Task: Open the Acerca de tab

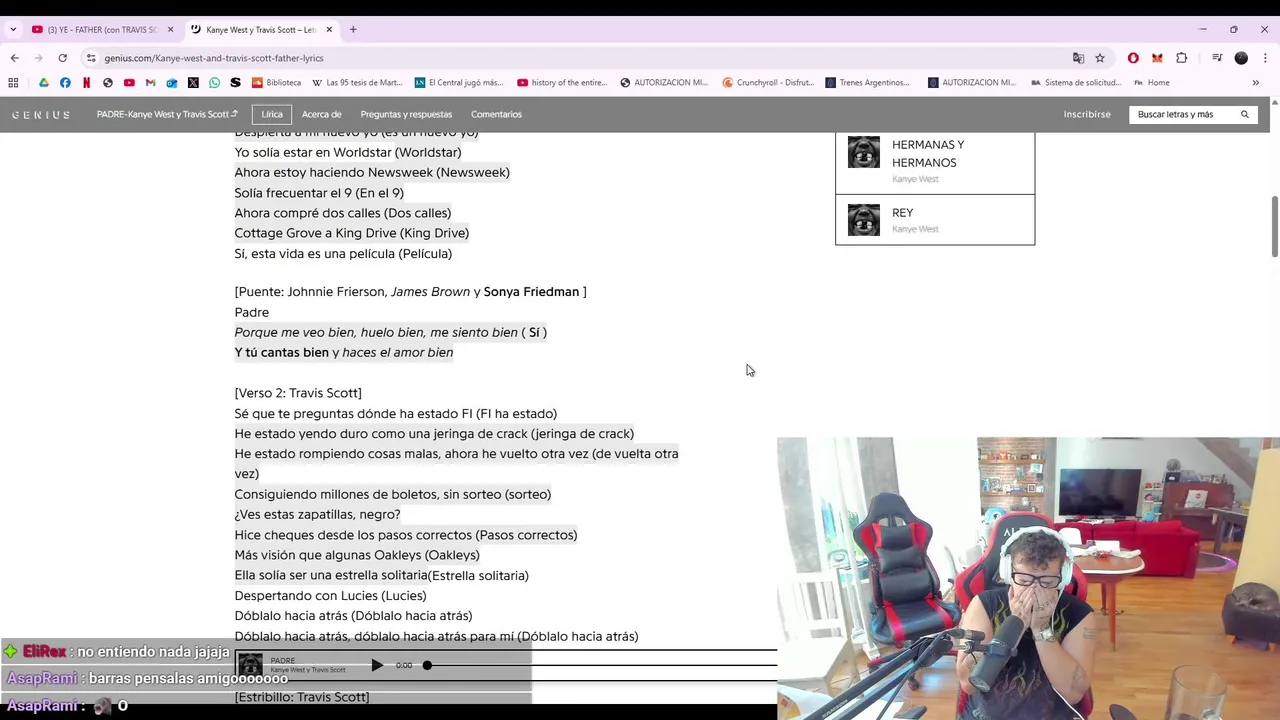Action: (x=321, y=114)
